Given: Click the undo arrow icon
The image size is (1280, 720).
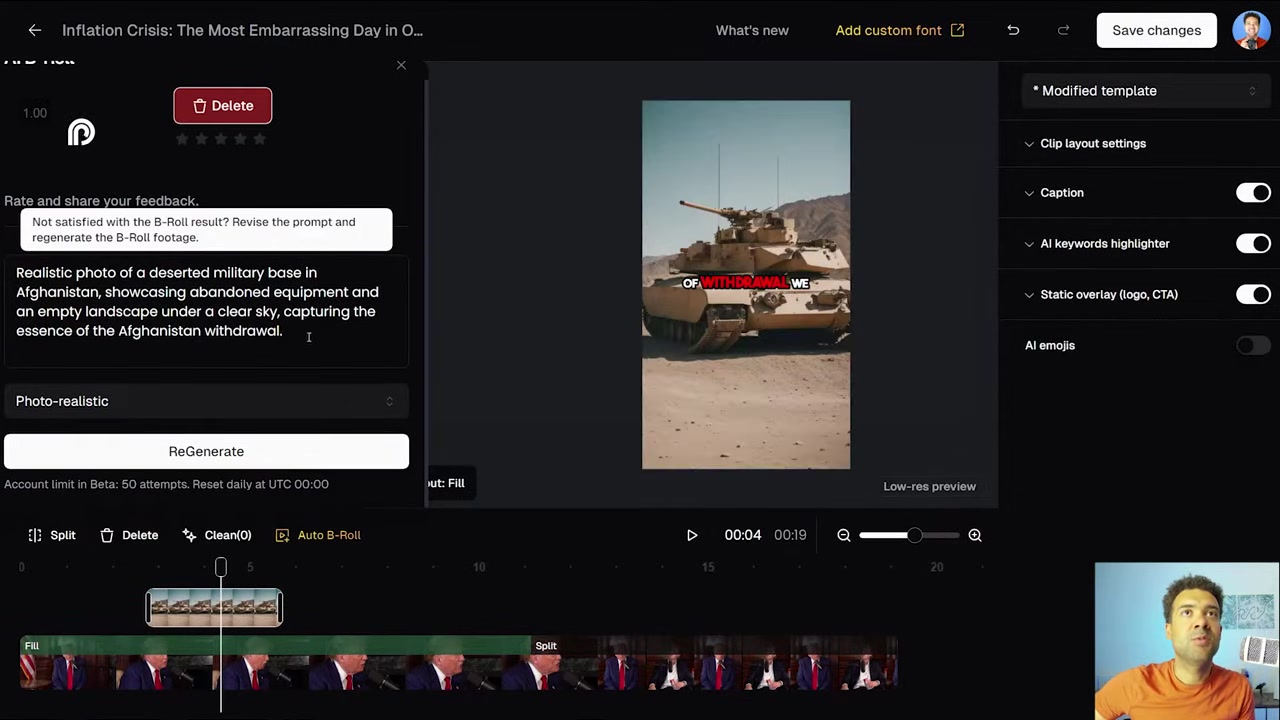Looking at the screenshot, I should 1013,30.
